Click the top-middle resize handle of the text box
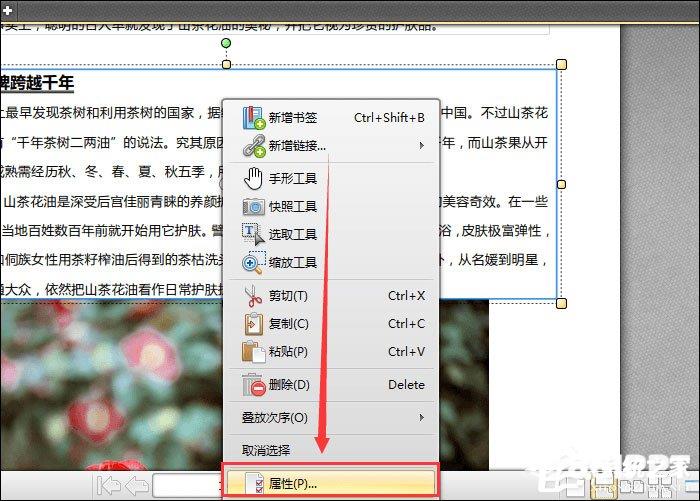This screenshot has height=501, width=700. click(x=226, y=64)
